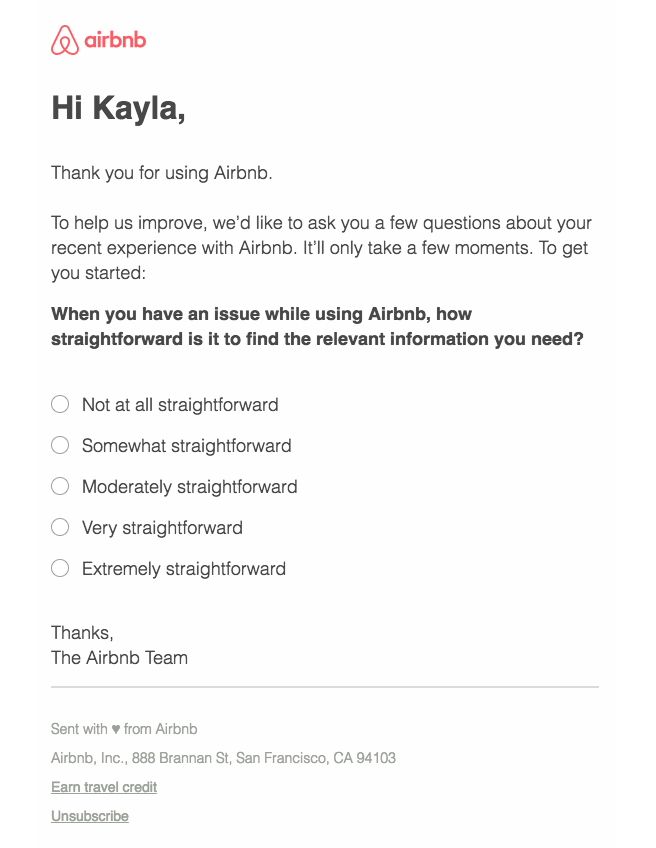Click the 'Extremely straightforward' answer text
The image size is (656, 848).
tap(184, 569)
